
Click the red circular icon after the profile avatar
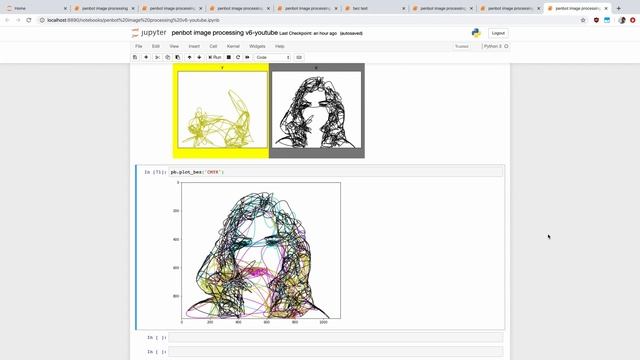(x=633, y=20)
